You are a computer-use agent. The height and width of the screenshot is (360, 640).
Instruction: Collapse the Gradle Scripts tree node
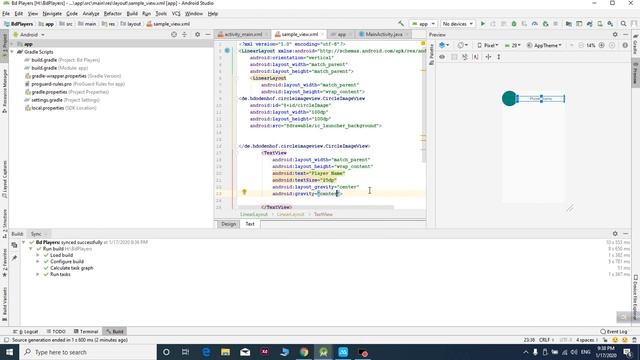tap(12, 52)
